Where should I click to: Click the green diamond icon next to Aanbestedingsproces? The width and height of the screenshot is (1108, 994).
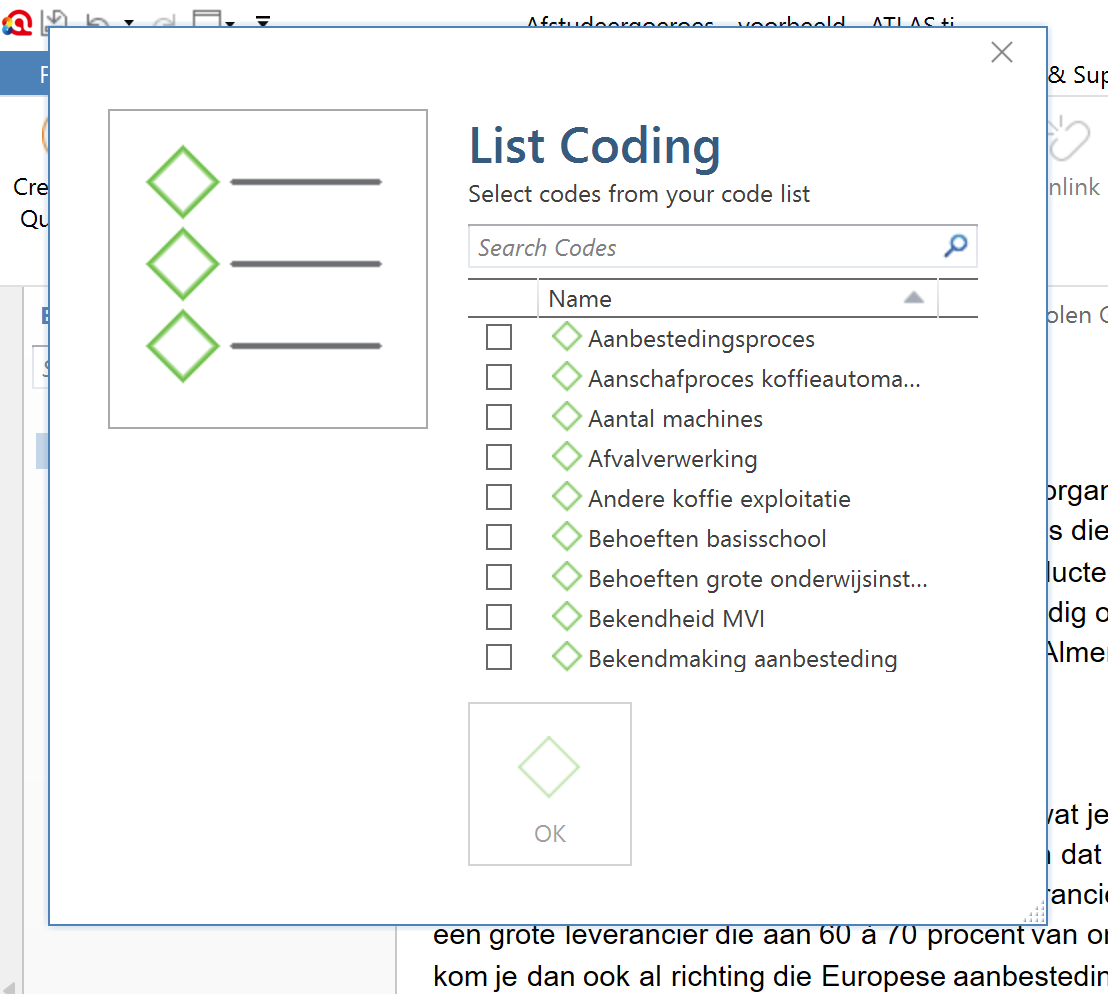point(567,338)
